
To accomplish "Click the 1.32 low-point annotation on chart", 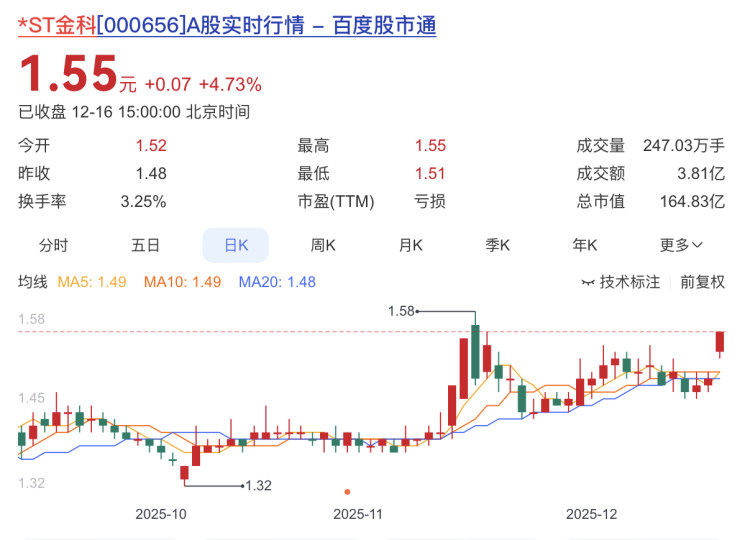I will [258, 485].
